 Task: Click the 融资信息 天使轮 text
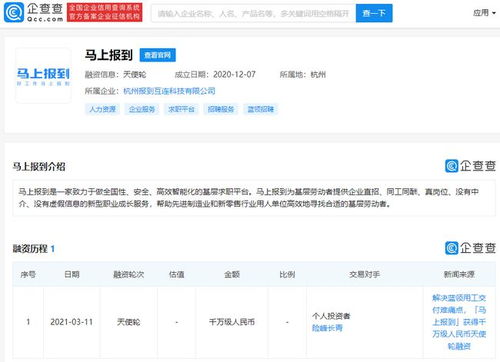(x=115, y=74)
